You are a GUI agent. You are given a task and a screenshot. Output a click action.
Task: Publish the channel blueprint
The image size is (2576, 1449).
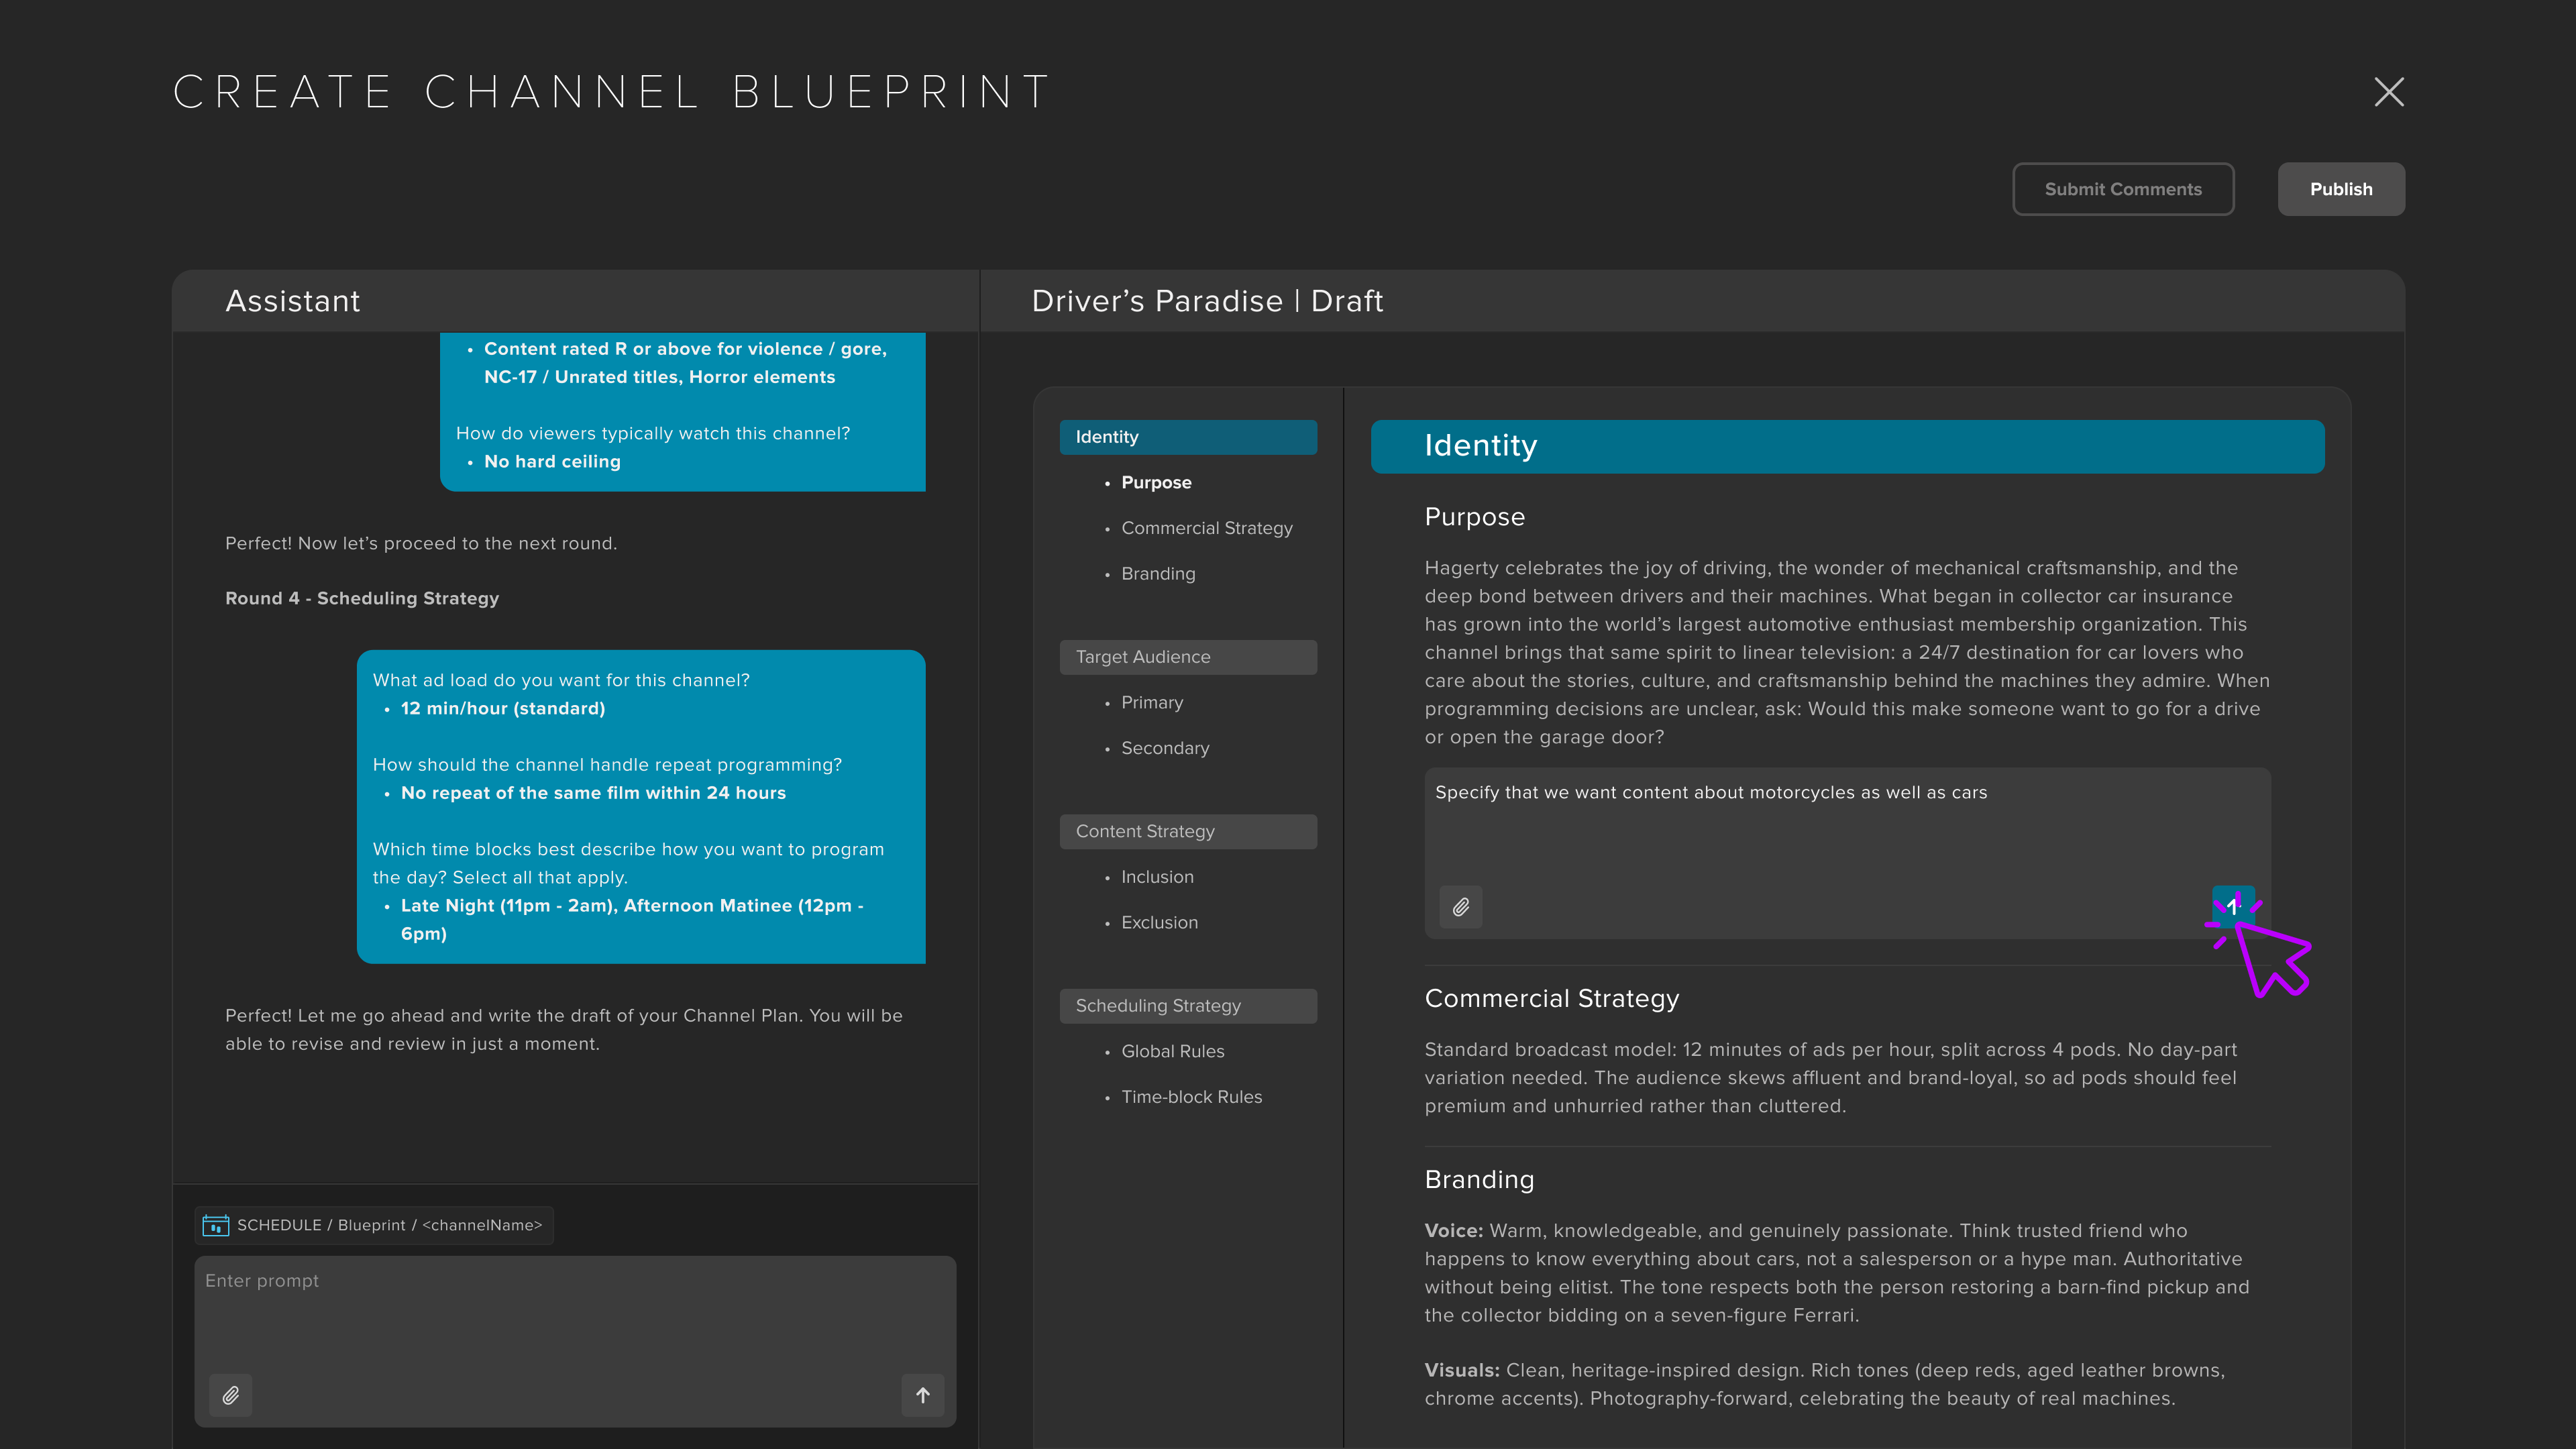tap(2341, 189)
